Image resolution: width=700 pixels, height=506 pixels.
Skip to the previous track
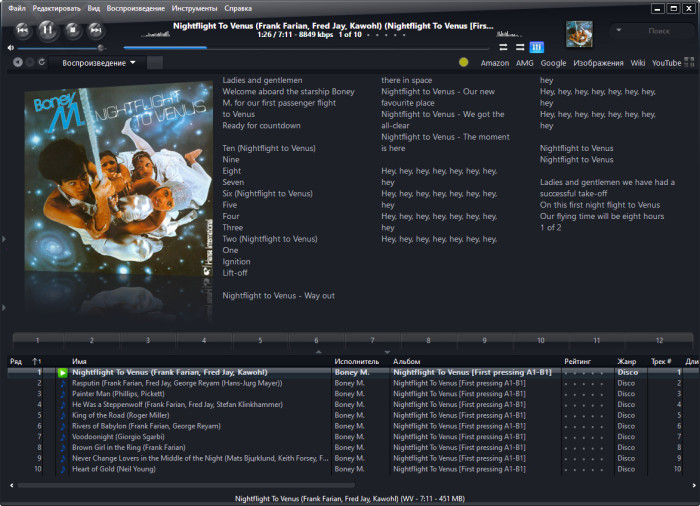coord(22,30)
